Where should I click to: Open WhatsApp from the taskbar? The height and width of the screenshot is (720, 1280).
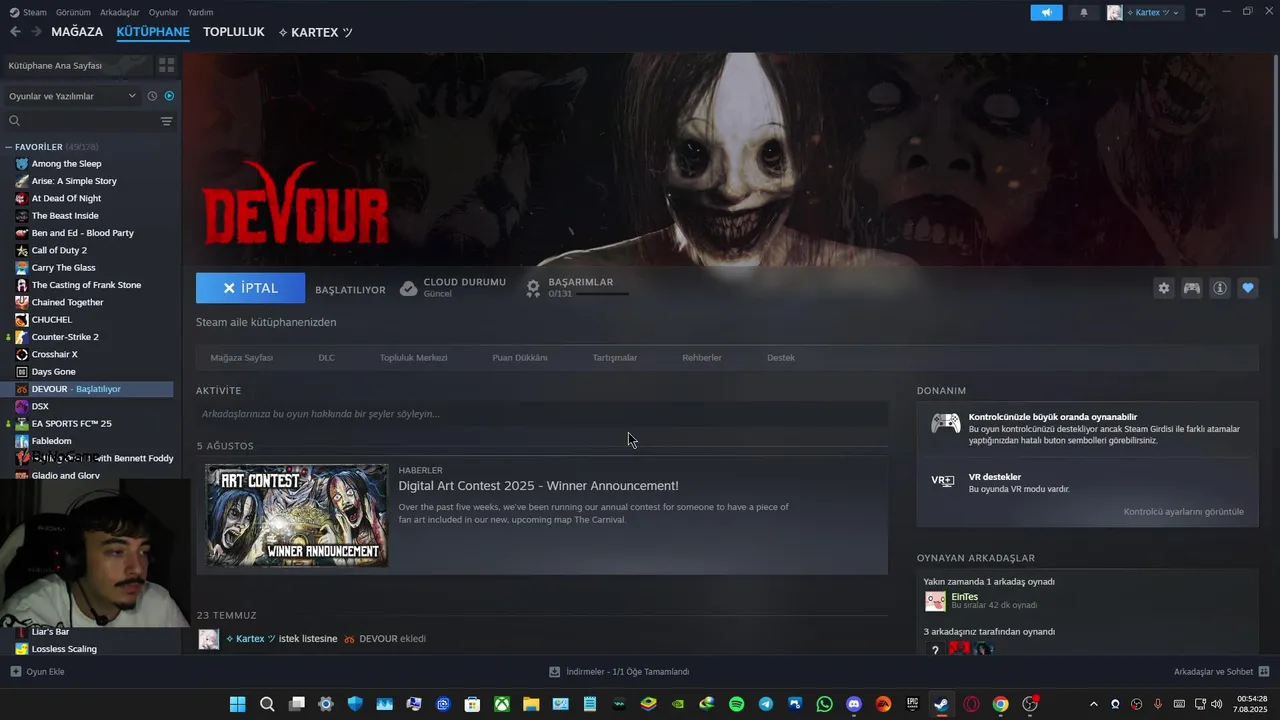pos(824,704)
